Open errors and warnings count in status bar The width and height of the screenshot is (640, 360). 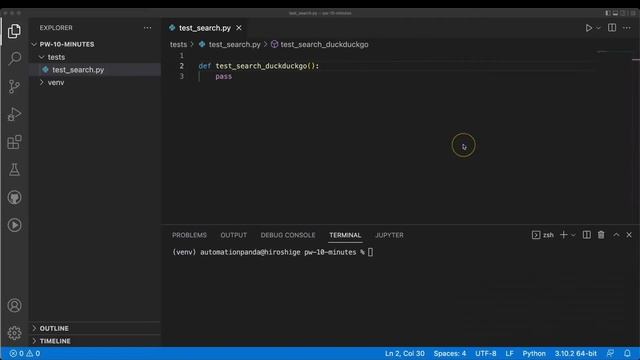24,353
